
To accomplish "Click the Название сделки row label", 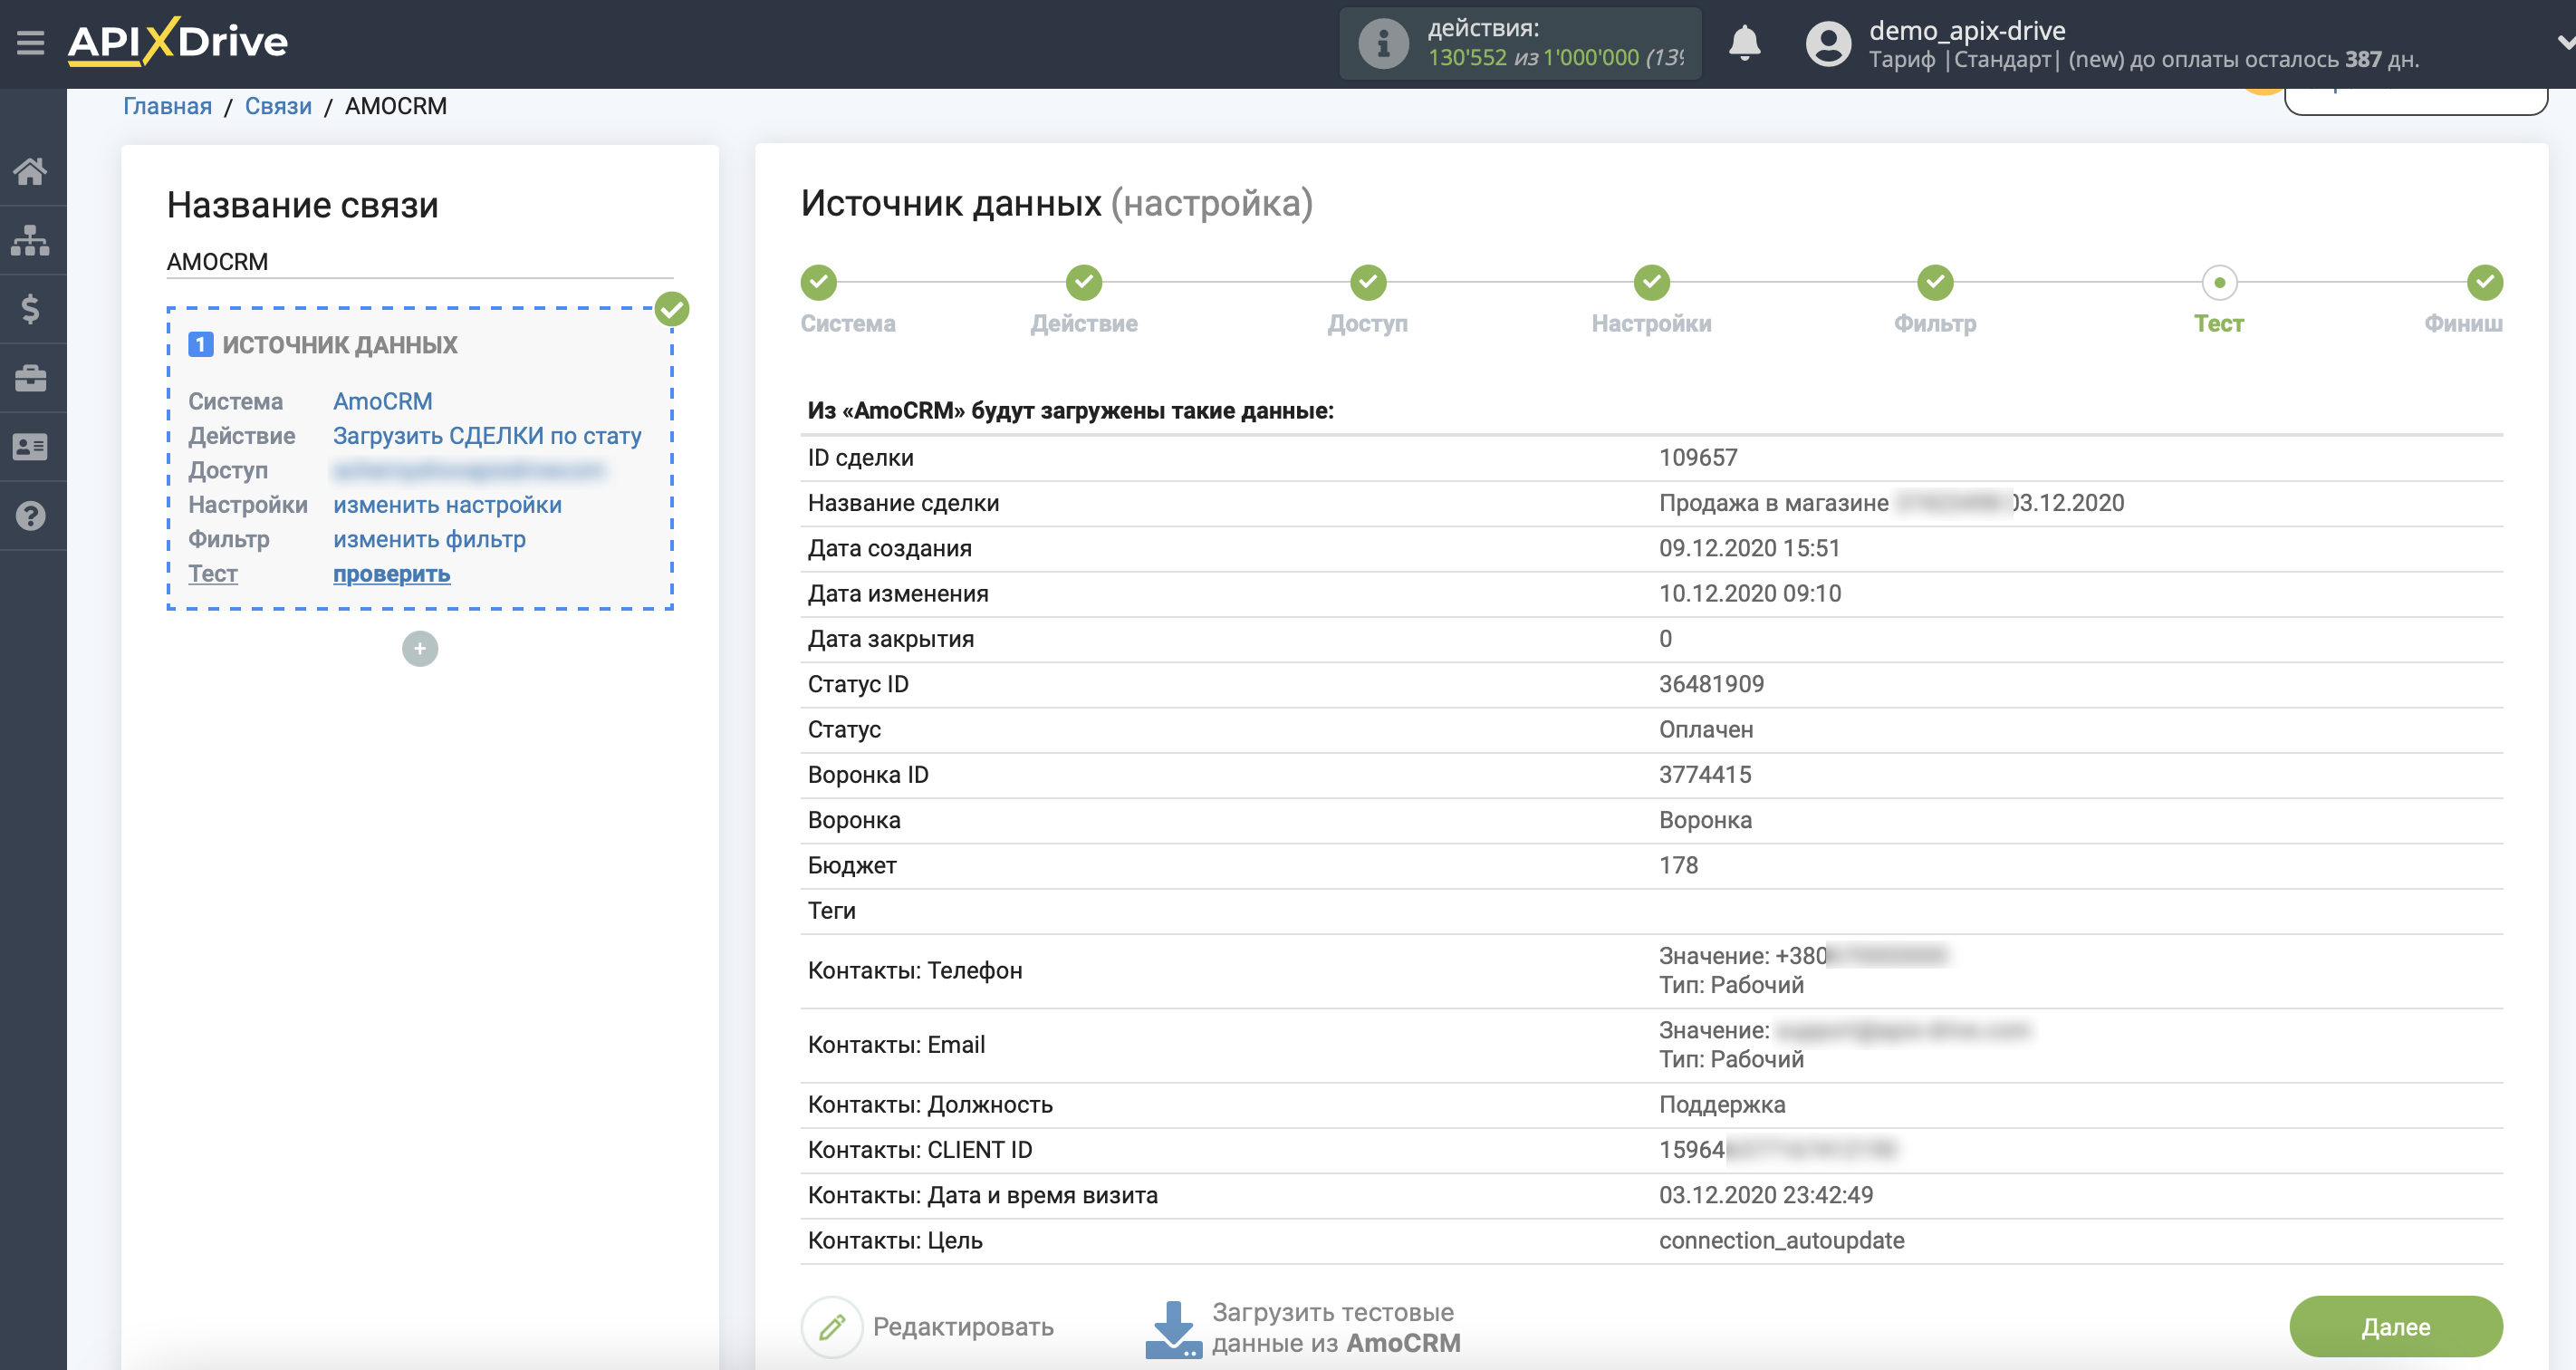I will point(903,503).
